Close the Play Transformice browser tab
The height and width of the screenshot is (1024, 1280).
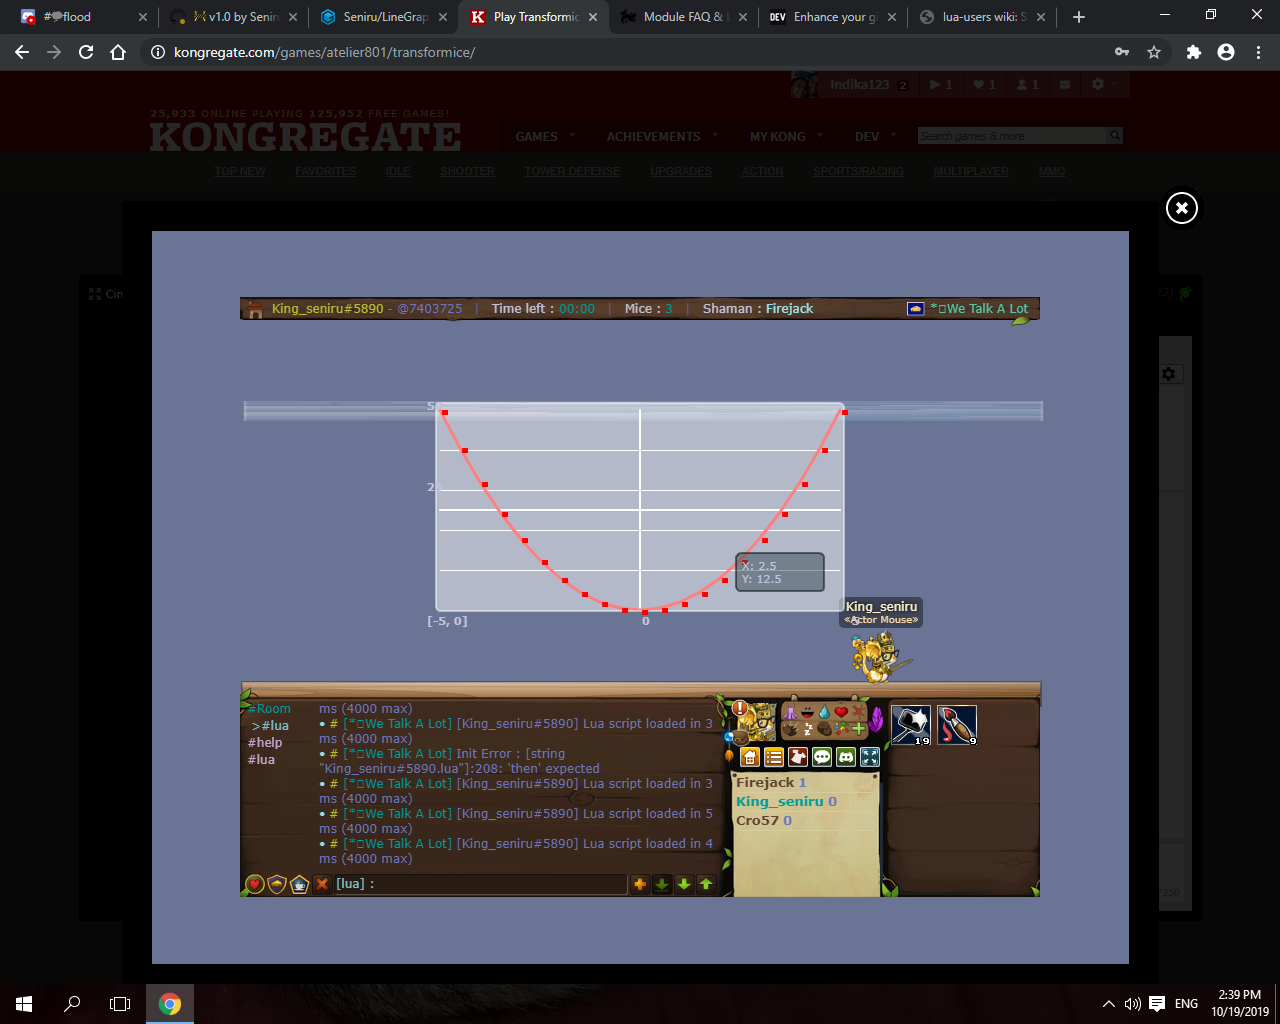click(593, 17)
